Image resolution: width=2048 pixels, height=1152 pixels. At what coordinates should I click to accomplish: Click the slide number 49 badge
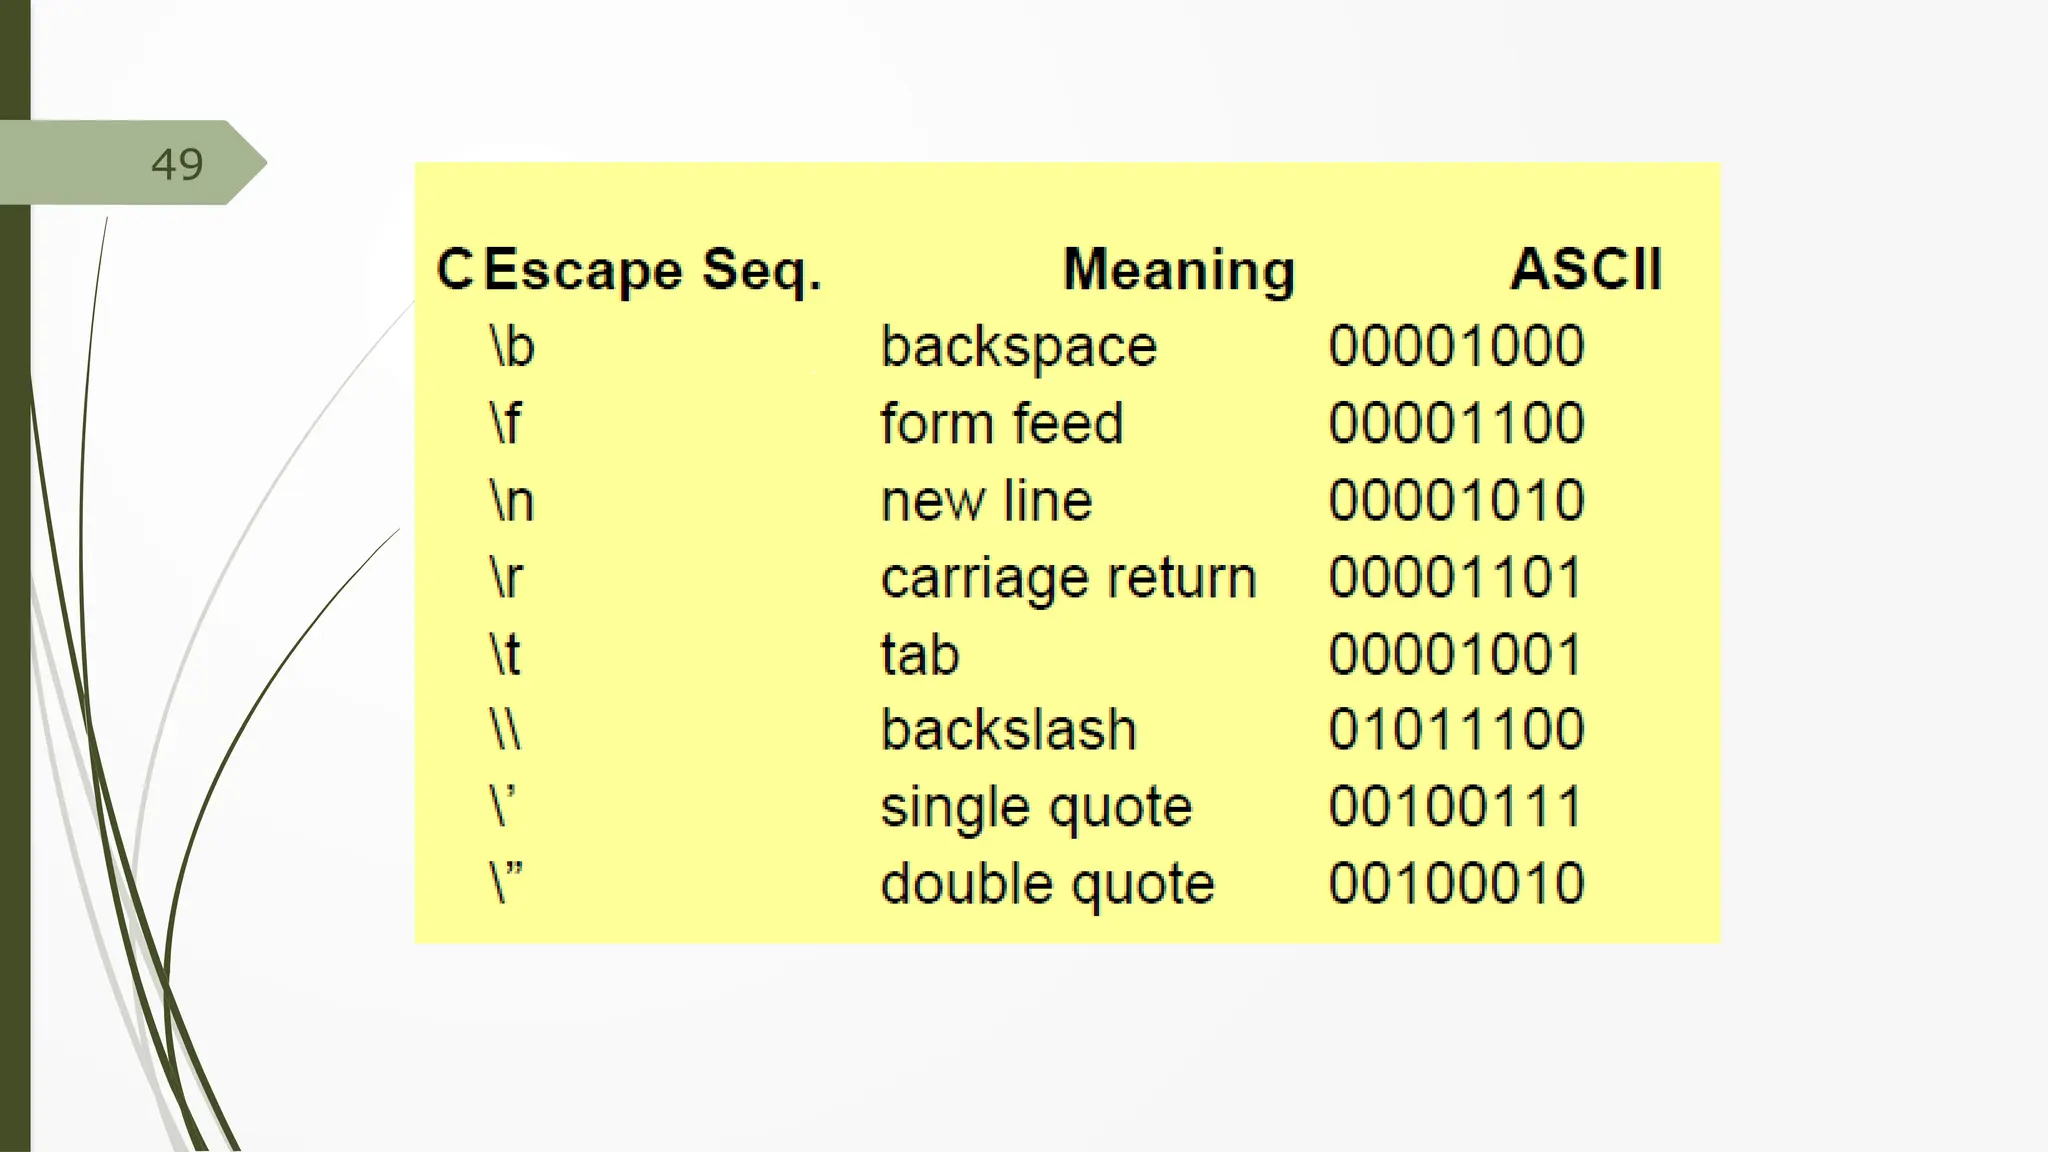pyautogui.click(x=177, y=164)
